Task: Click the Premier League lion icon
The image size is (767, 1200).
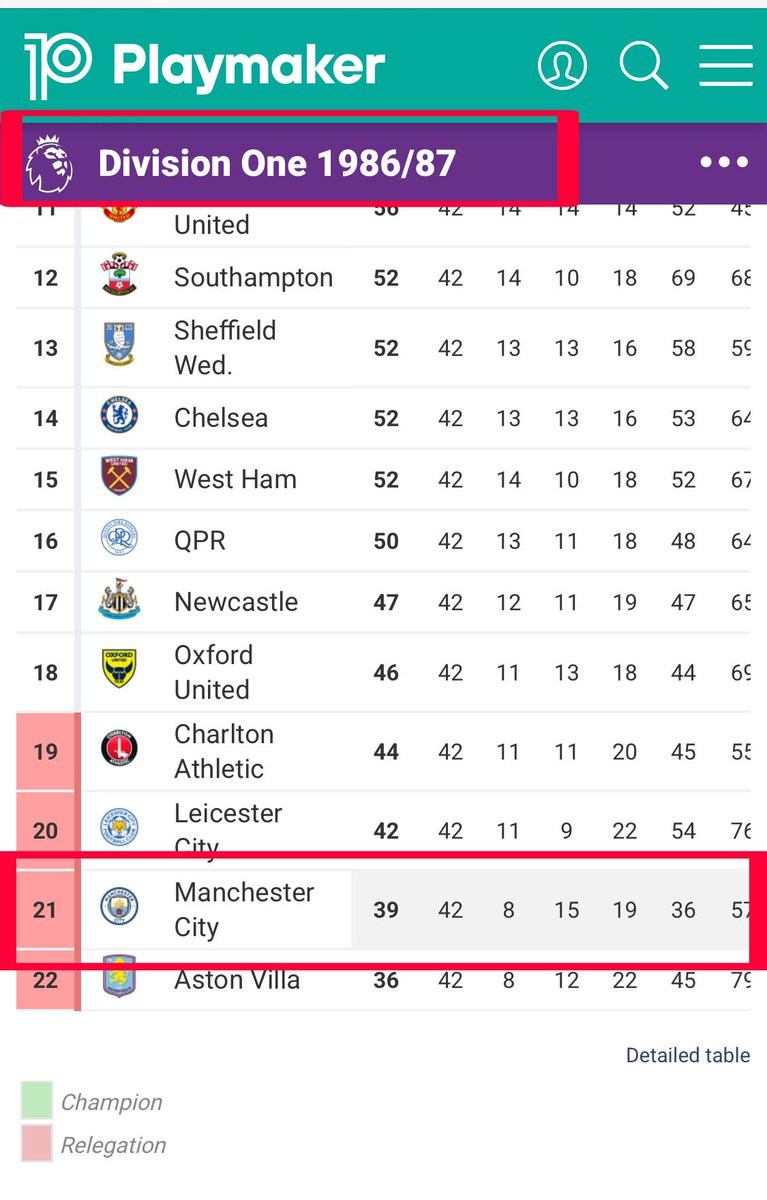Action: (x=49, y=163)
